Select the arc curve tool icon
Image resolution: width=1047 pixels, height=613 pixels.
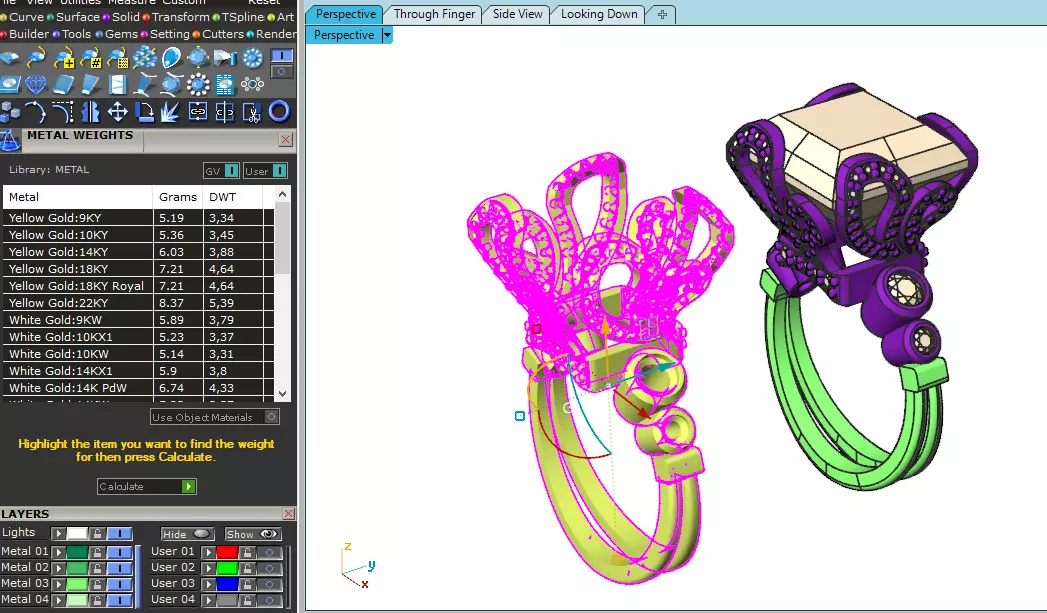[x=37, y=112]
